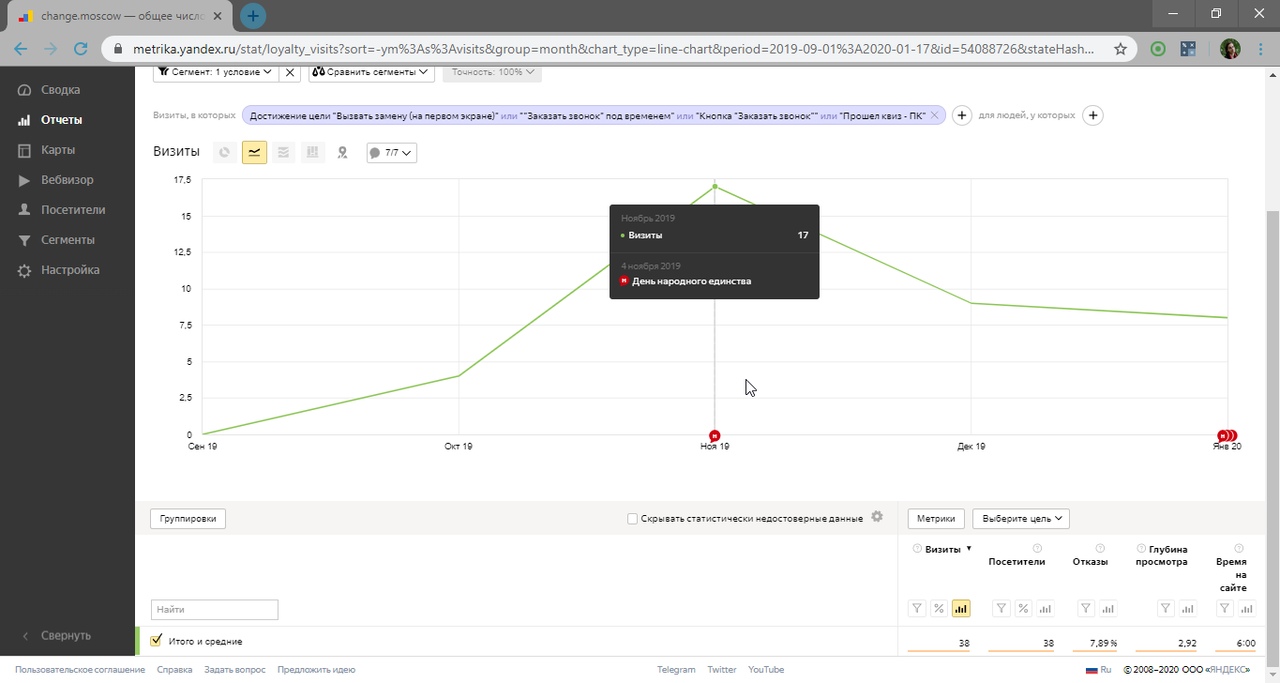
Task: Filter by Посетители funnel icon
Action: tap(1001, 608)
